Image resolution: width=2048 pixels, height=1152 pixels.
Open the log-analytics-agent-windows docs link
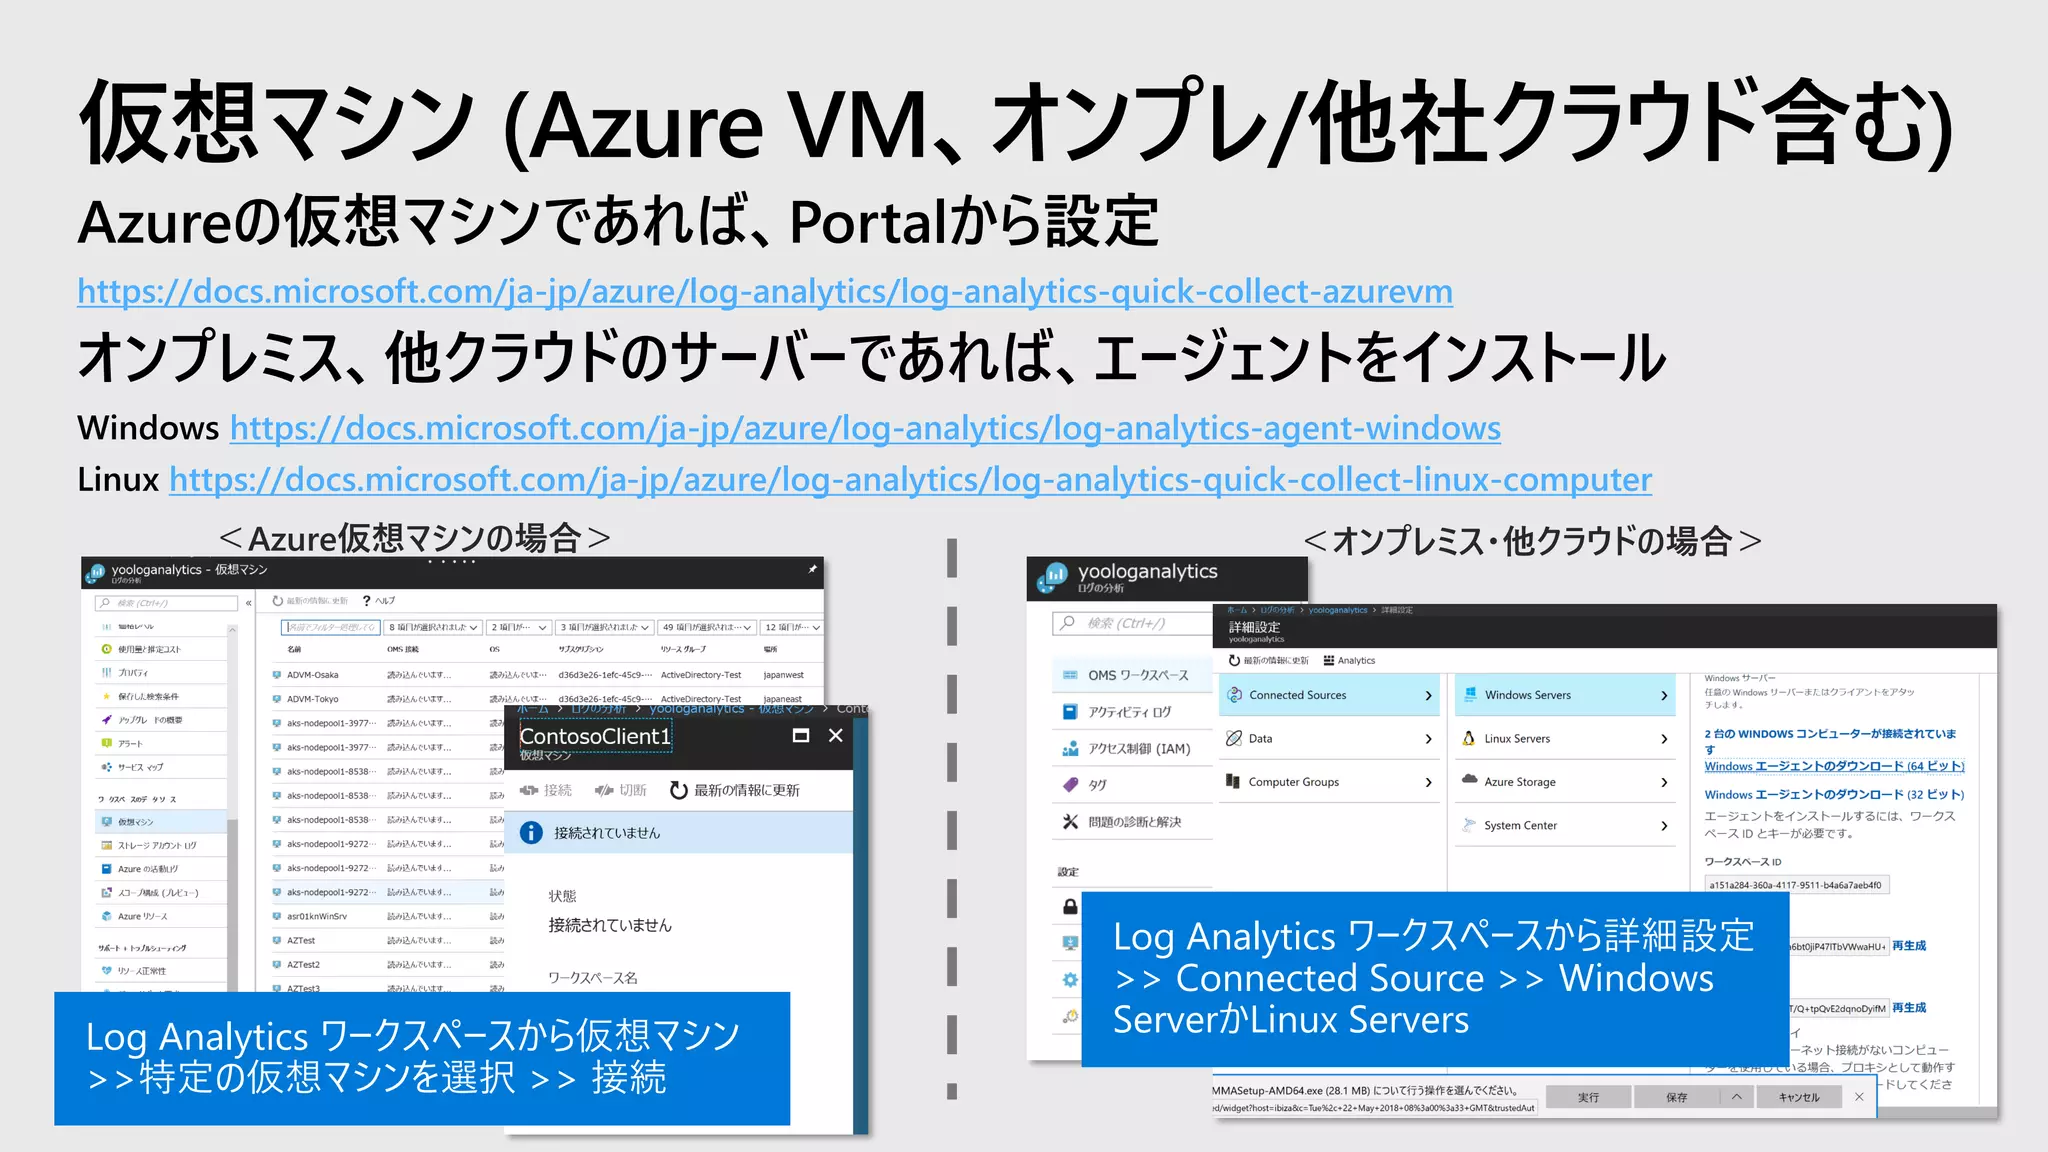point(865,428)
